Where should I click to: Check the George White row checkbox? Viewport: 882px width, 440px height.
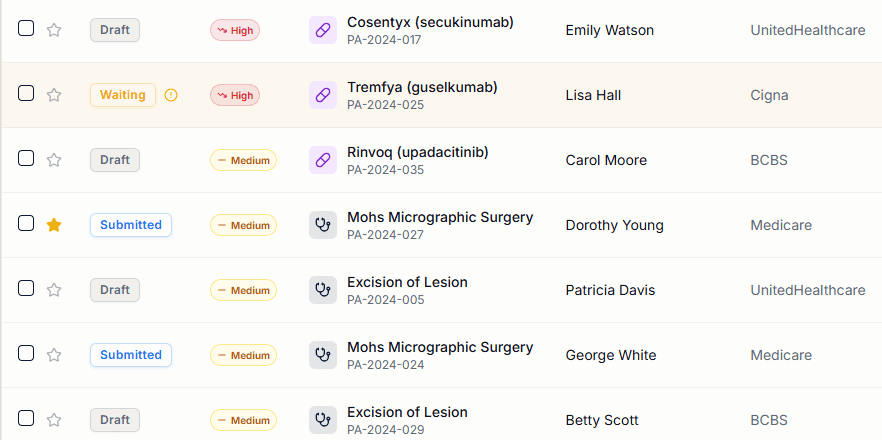[26, 354]
